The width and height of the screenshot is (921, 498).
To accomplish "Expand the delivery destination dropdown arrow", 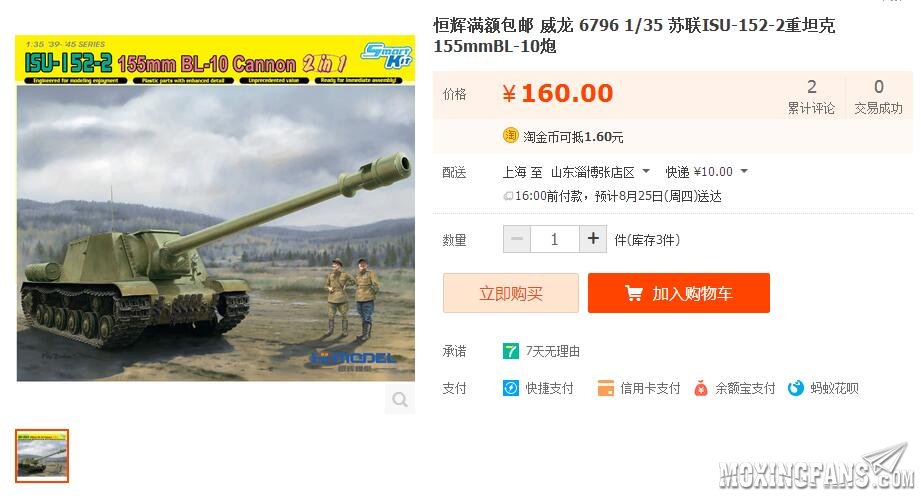I will coord(646,171).
